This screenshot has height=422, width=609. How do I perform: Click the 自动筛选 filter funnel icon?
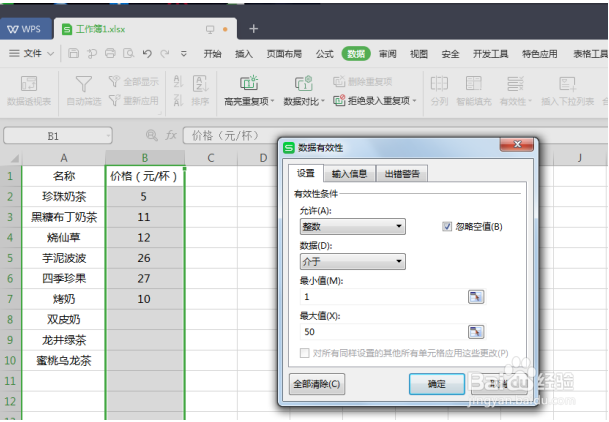84,84
